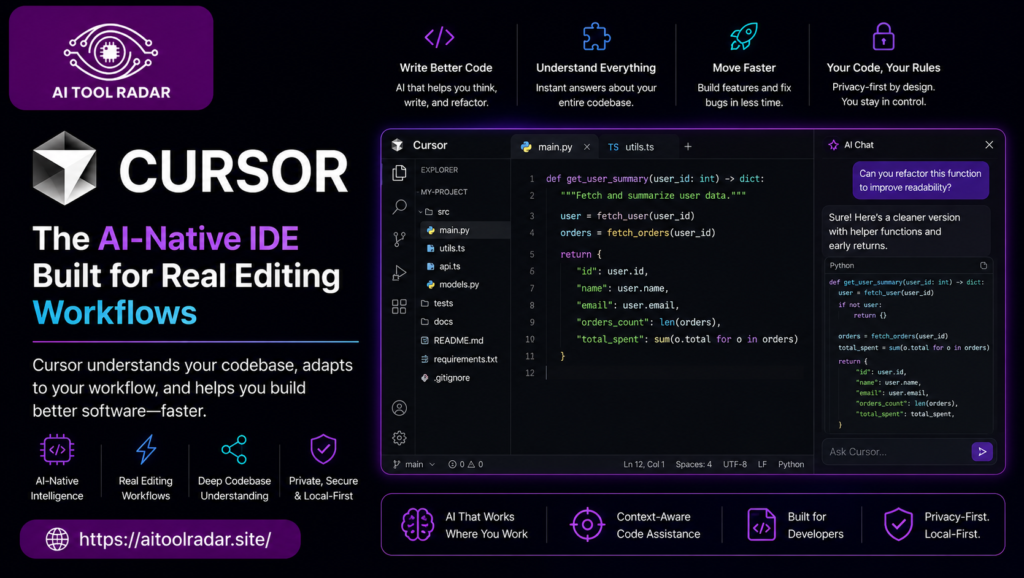Click the Python icon on main.py tab
This screenshot has width=1024, height=578.
coord(526,147)
